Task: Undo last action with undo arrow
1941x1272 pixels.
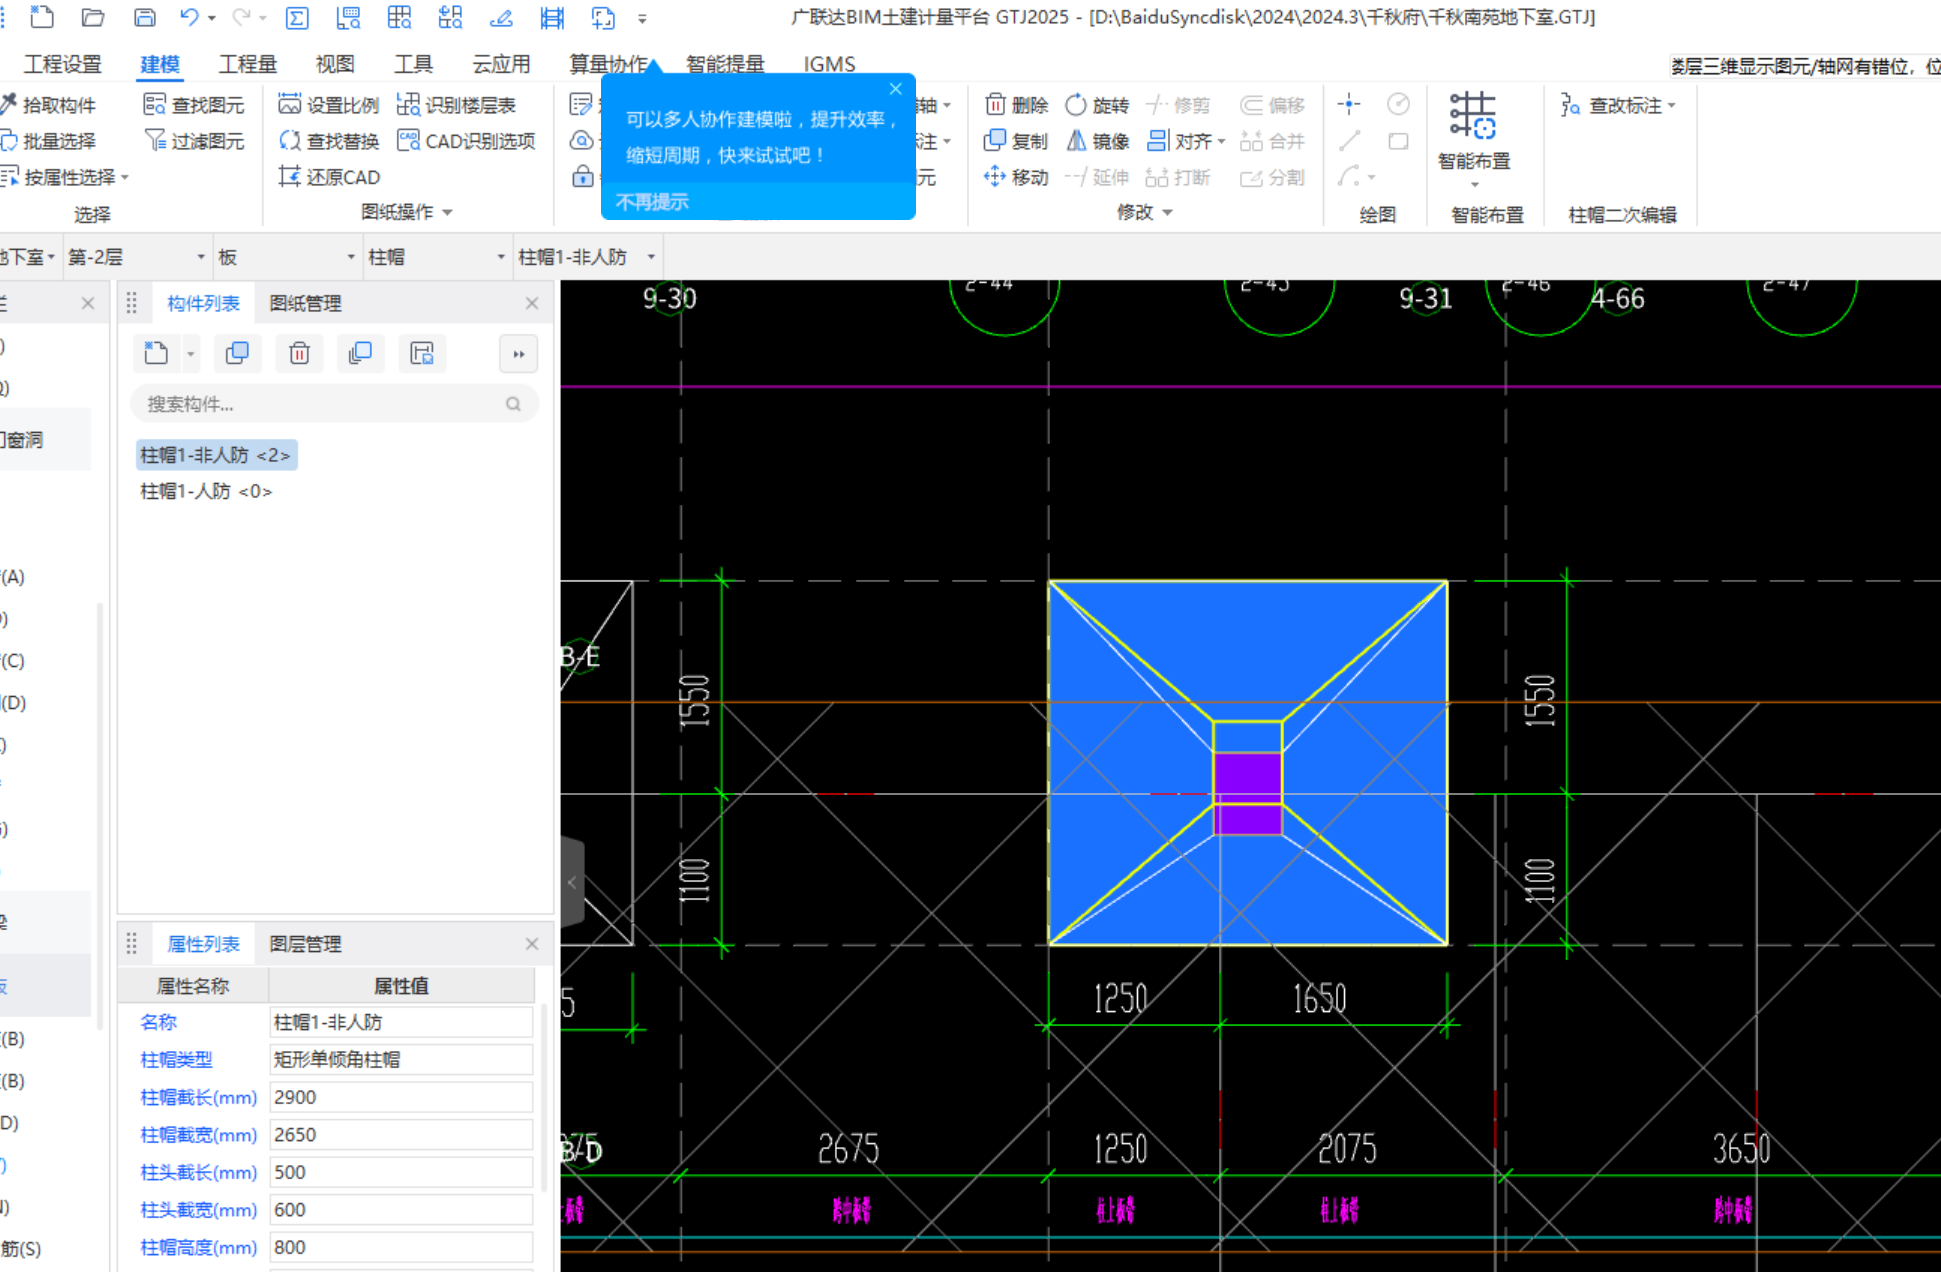Action: (189, 17)
